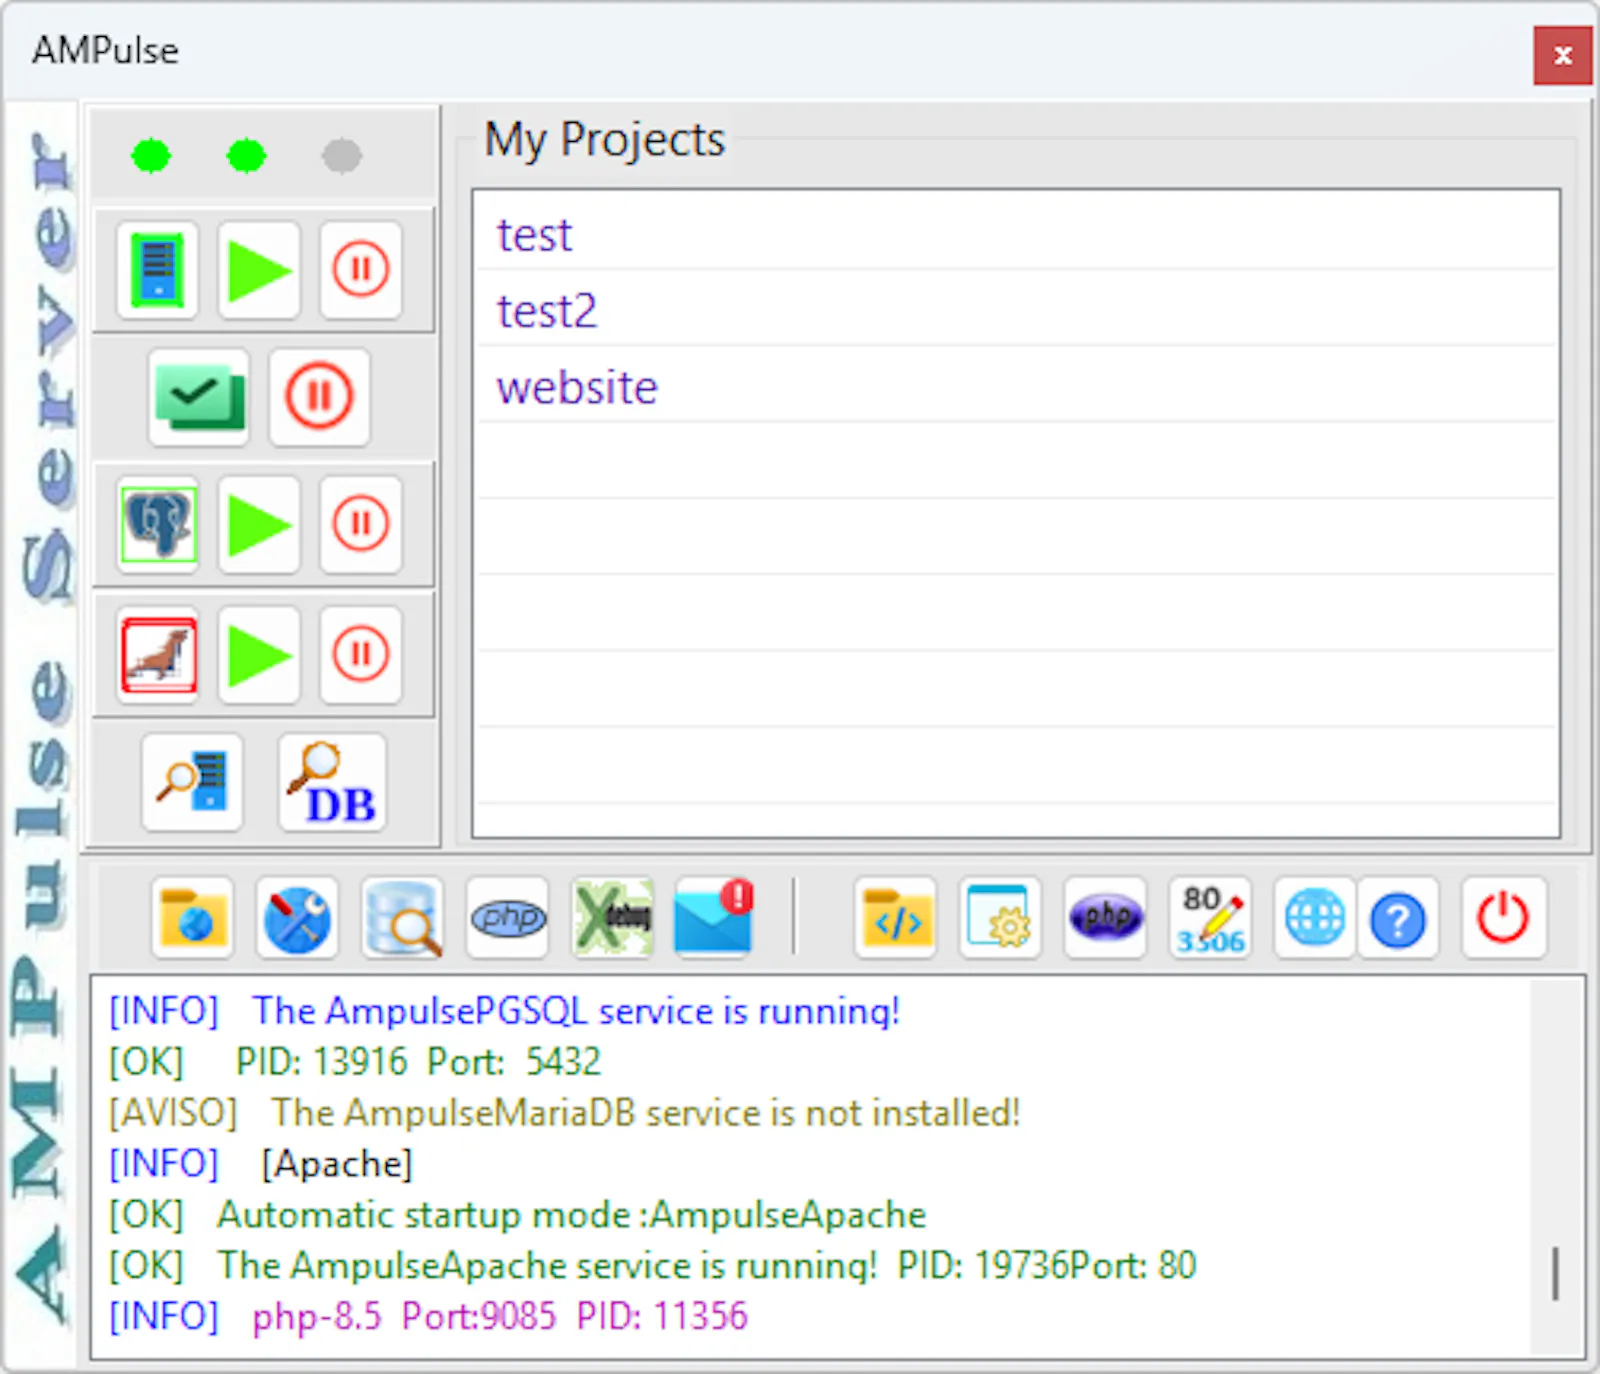Click the dark purple PHP icon
The width and height of the screenshot is (1600, 1374).
[1105, 918]
